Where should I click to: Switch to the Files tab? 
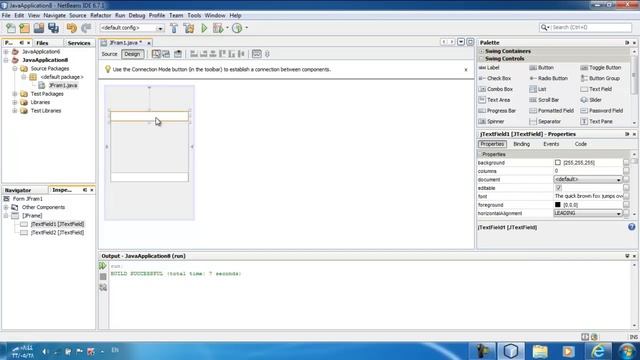42,43
